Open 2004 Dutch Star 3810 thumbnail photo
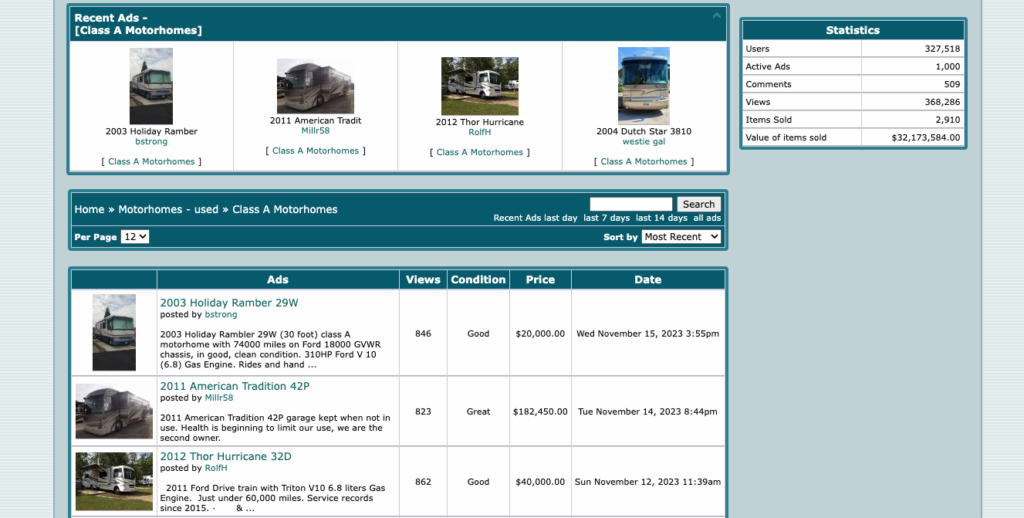Image resolution: width=1024 pixels, height=518 pixels. [x=643, y=86]
